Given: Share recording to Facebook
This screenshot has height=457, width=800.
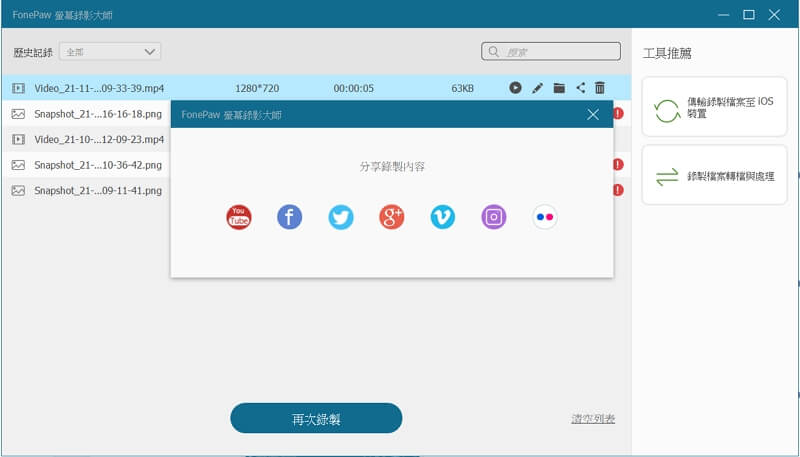Looking at the screenshot, I should point(289,217).
